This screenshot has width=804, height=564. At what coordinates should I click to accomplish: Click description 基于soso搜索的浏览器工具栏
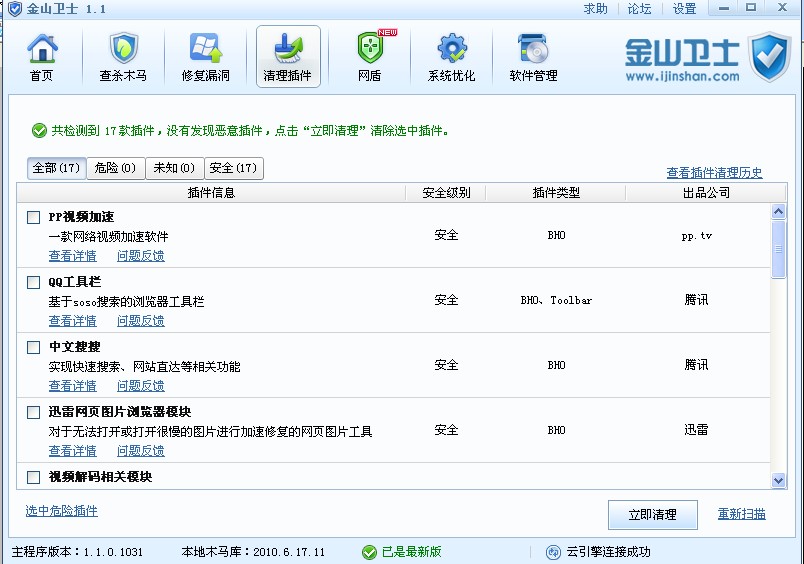(127, 302)
